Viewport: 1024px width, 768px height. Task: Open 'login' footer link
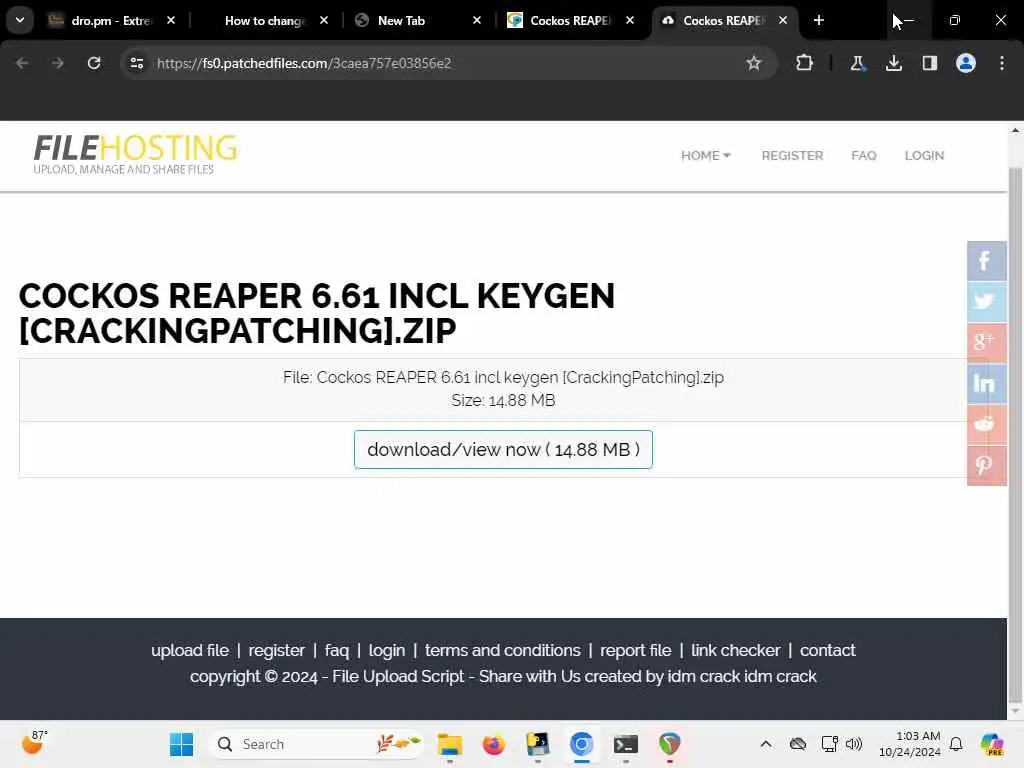(387, 650)
